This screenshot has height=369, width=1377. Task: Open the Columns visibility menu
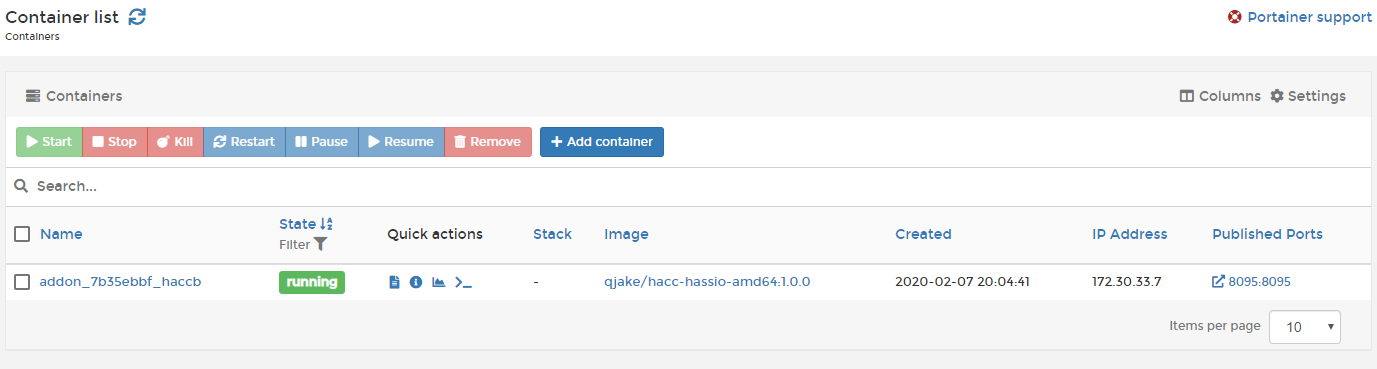[1220, 96]
